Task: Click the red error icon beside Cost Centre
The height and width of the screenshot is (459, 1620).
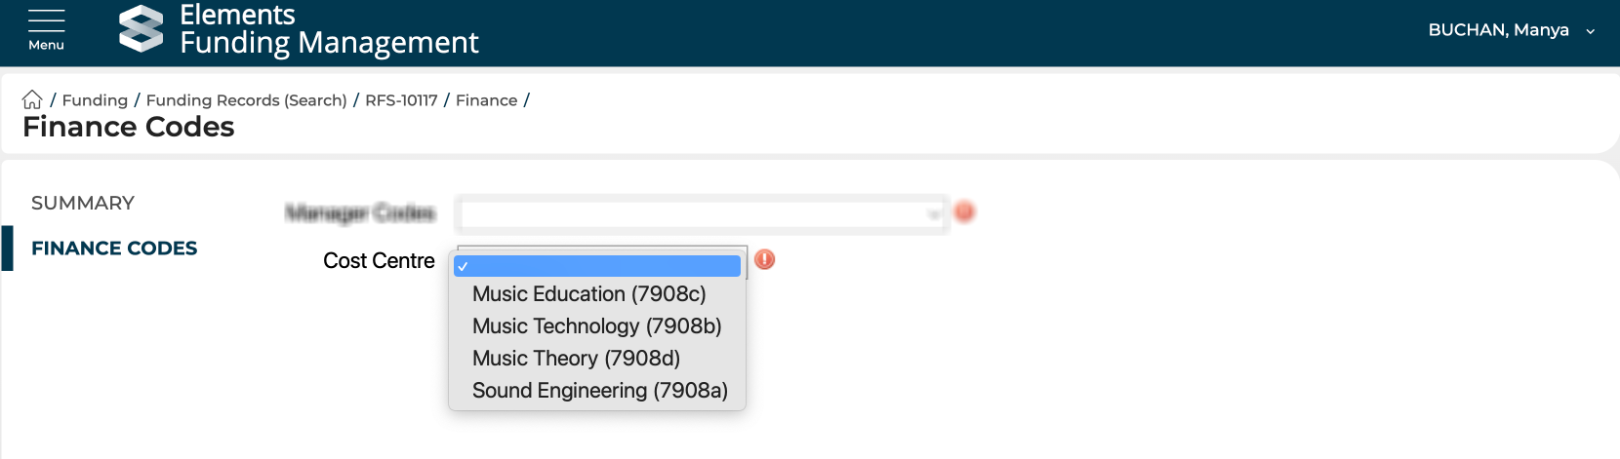Action: [x=765, y=260]
